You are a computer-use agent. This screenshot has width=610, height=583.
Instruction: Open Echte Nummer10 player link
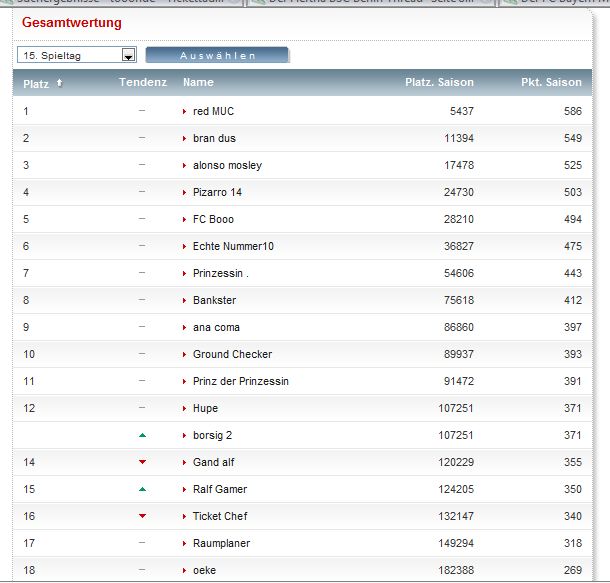[x=233, y=247]
